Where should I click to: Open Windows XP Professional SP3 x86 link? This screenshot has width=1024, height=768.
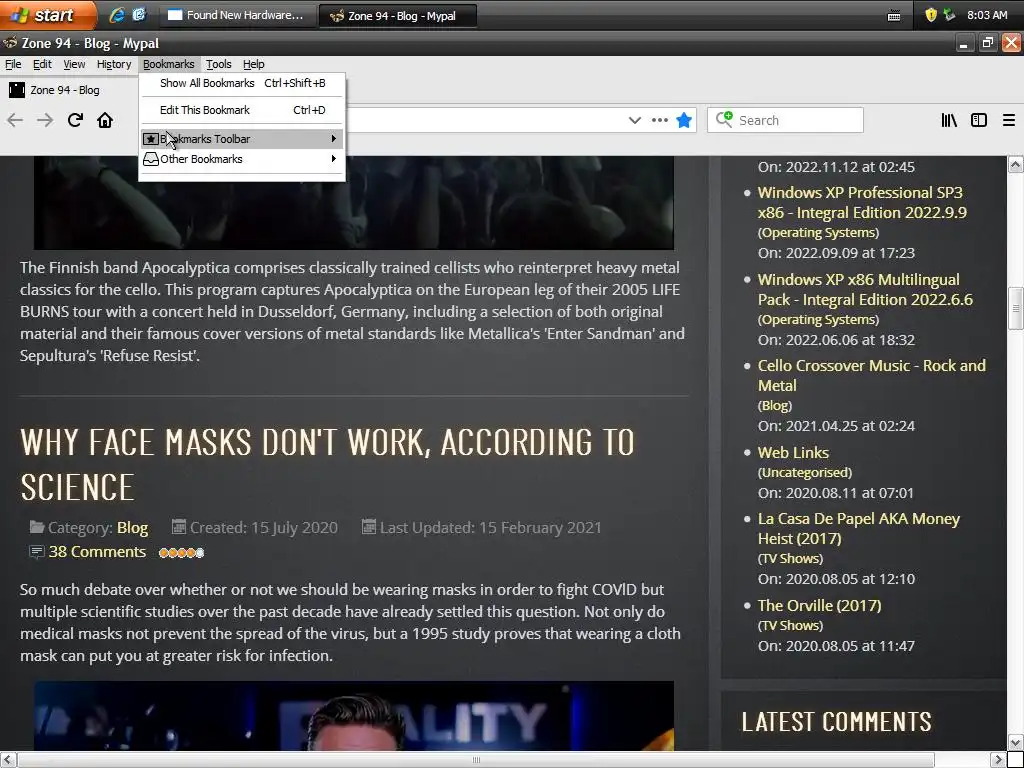pyautogui.click(x=862, y=202)
